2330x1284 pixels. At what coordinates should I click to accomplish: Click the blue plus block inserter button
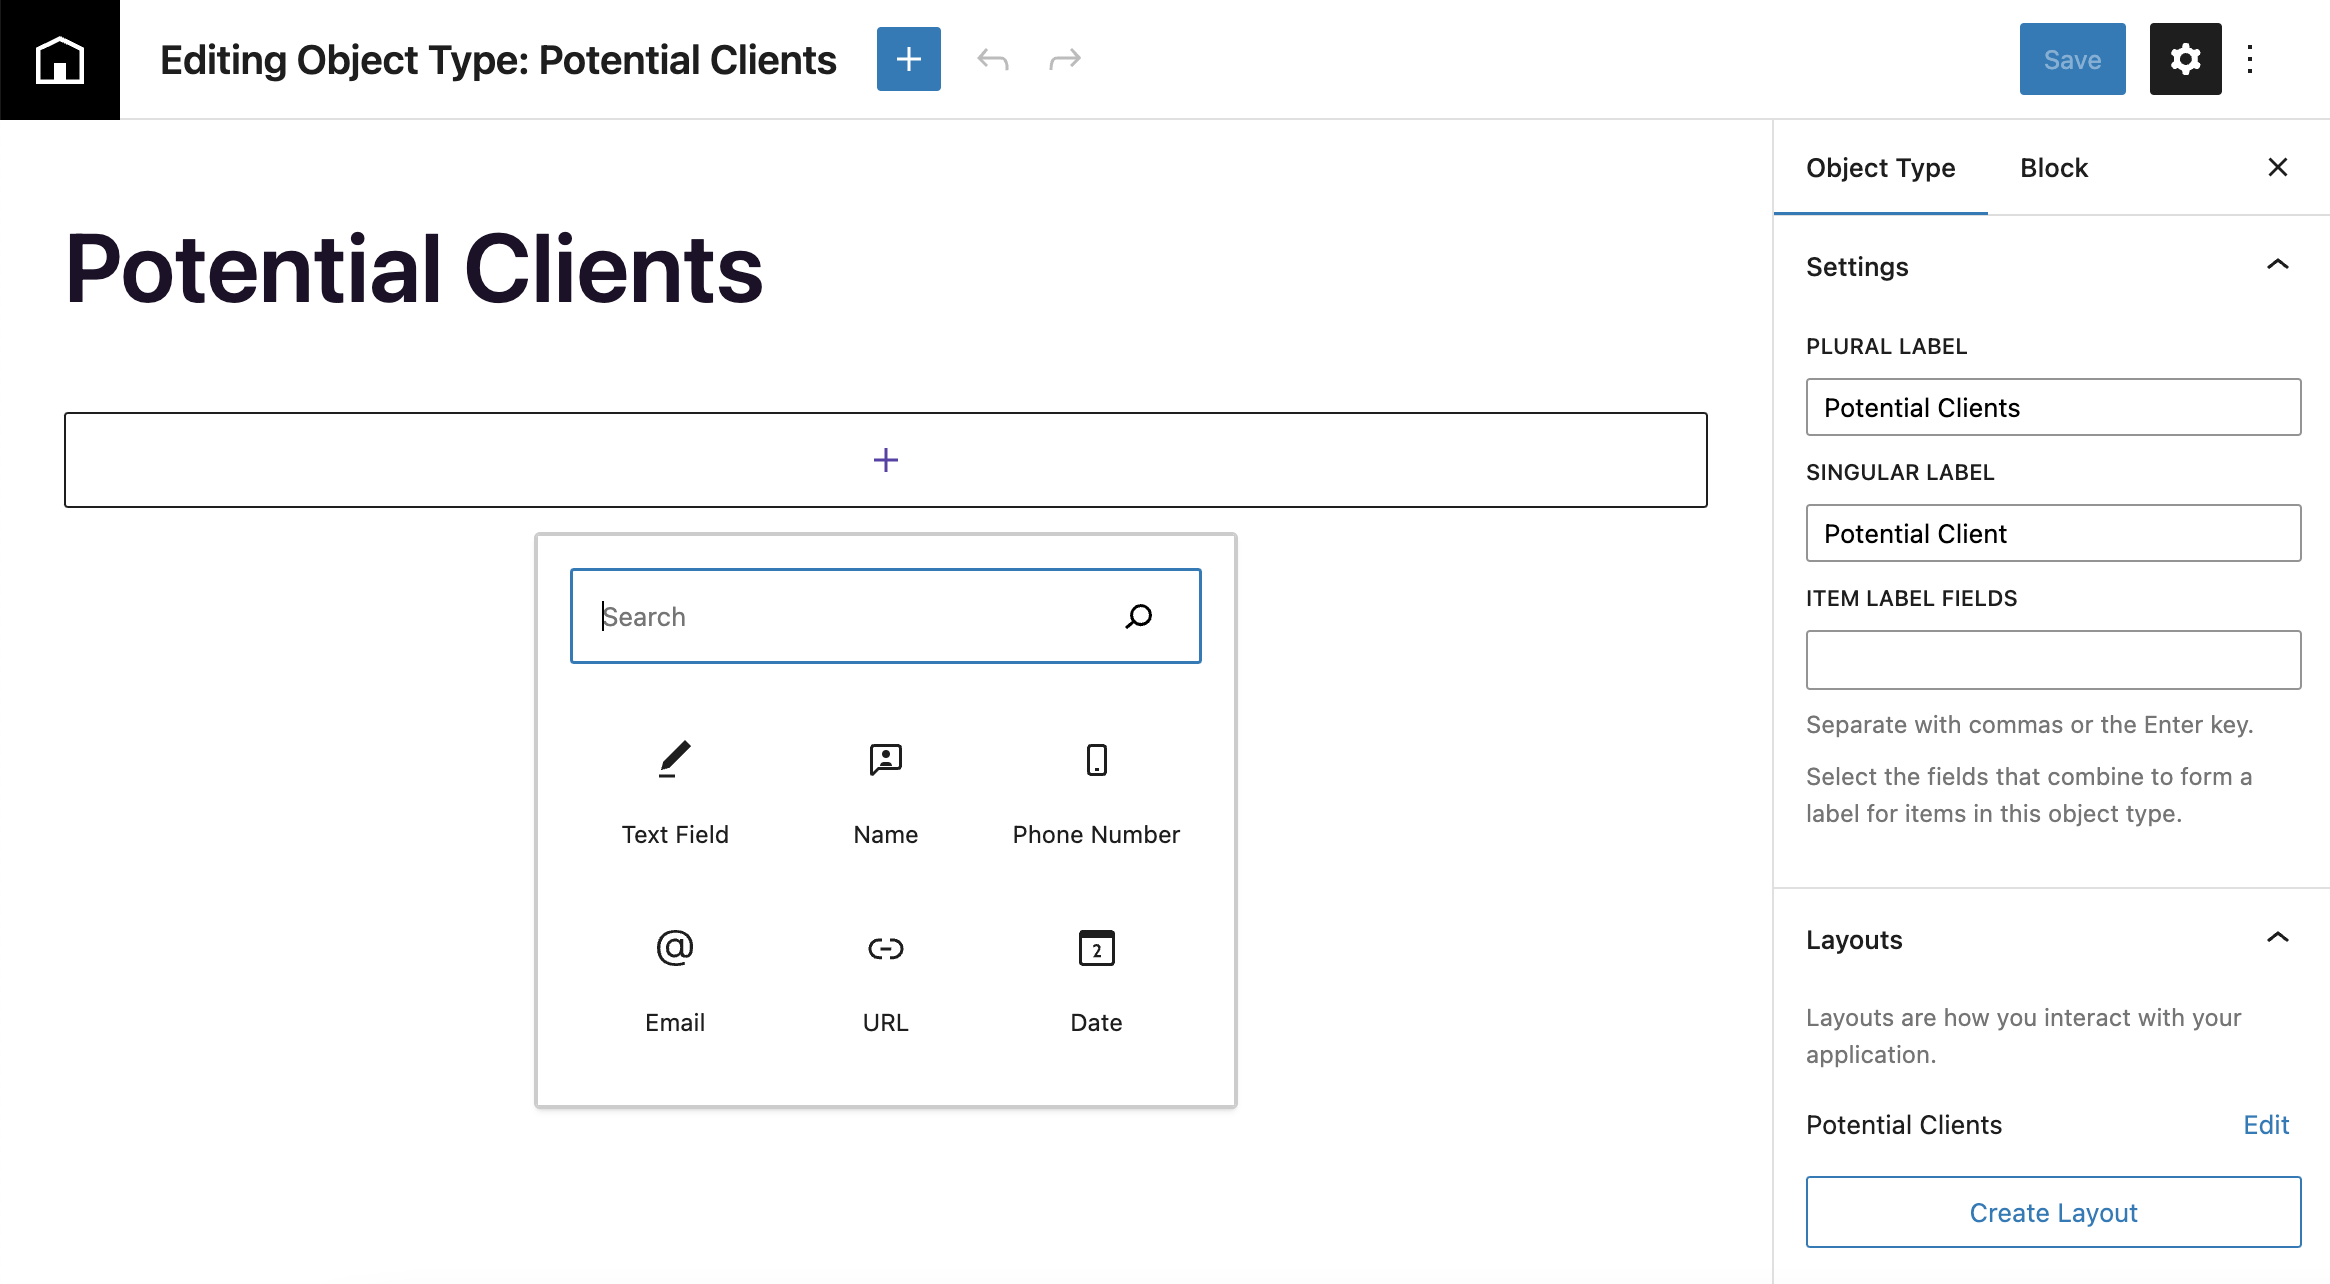tap(908, 59)
